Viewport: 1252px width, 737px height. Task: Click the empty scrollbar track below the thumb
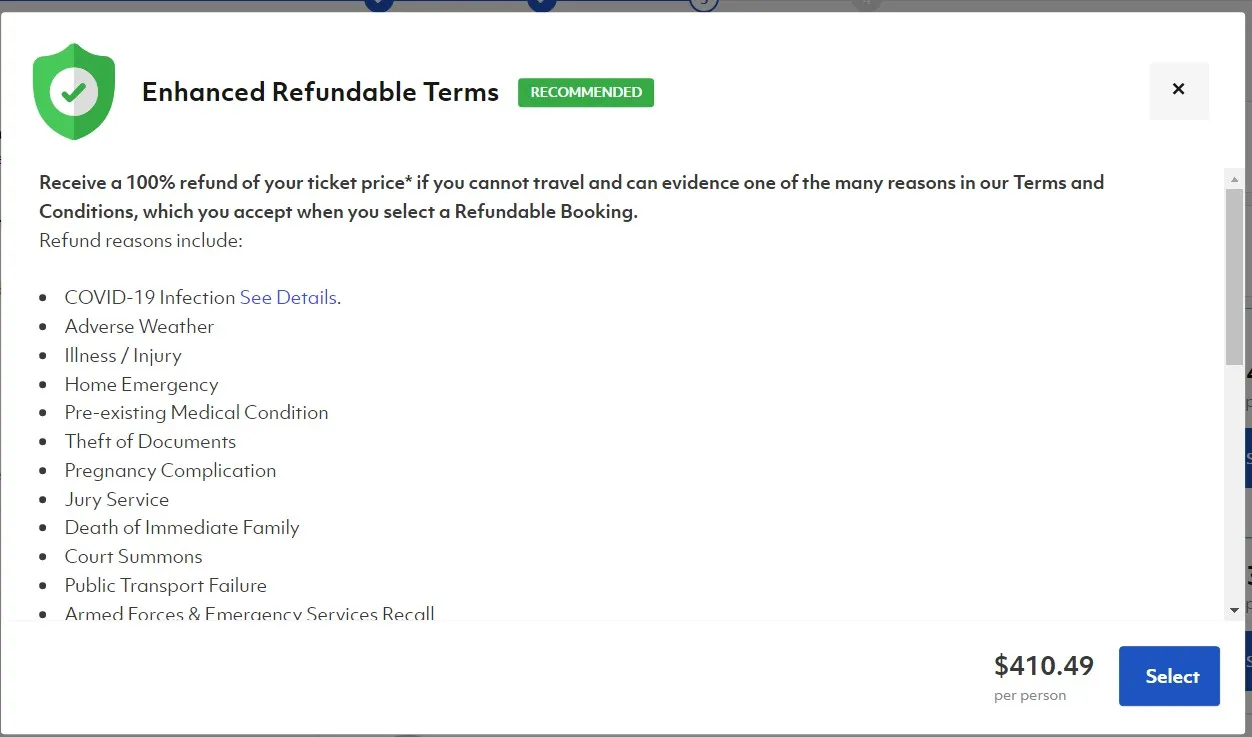coord(1235,482)
